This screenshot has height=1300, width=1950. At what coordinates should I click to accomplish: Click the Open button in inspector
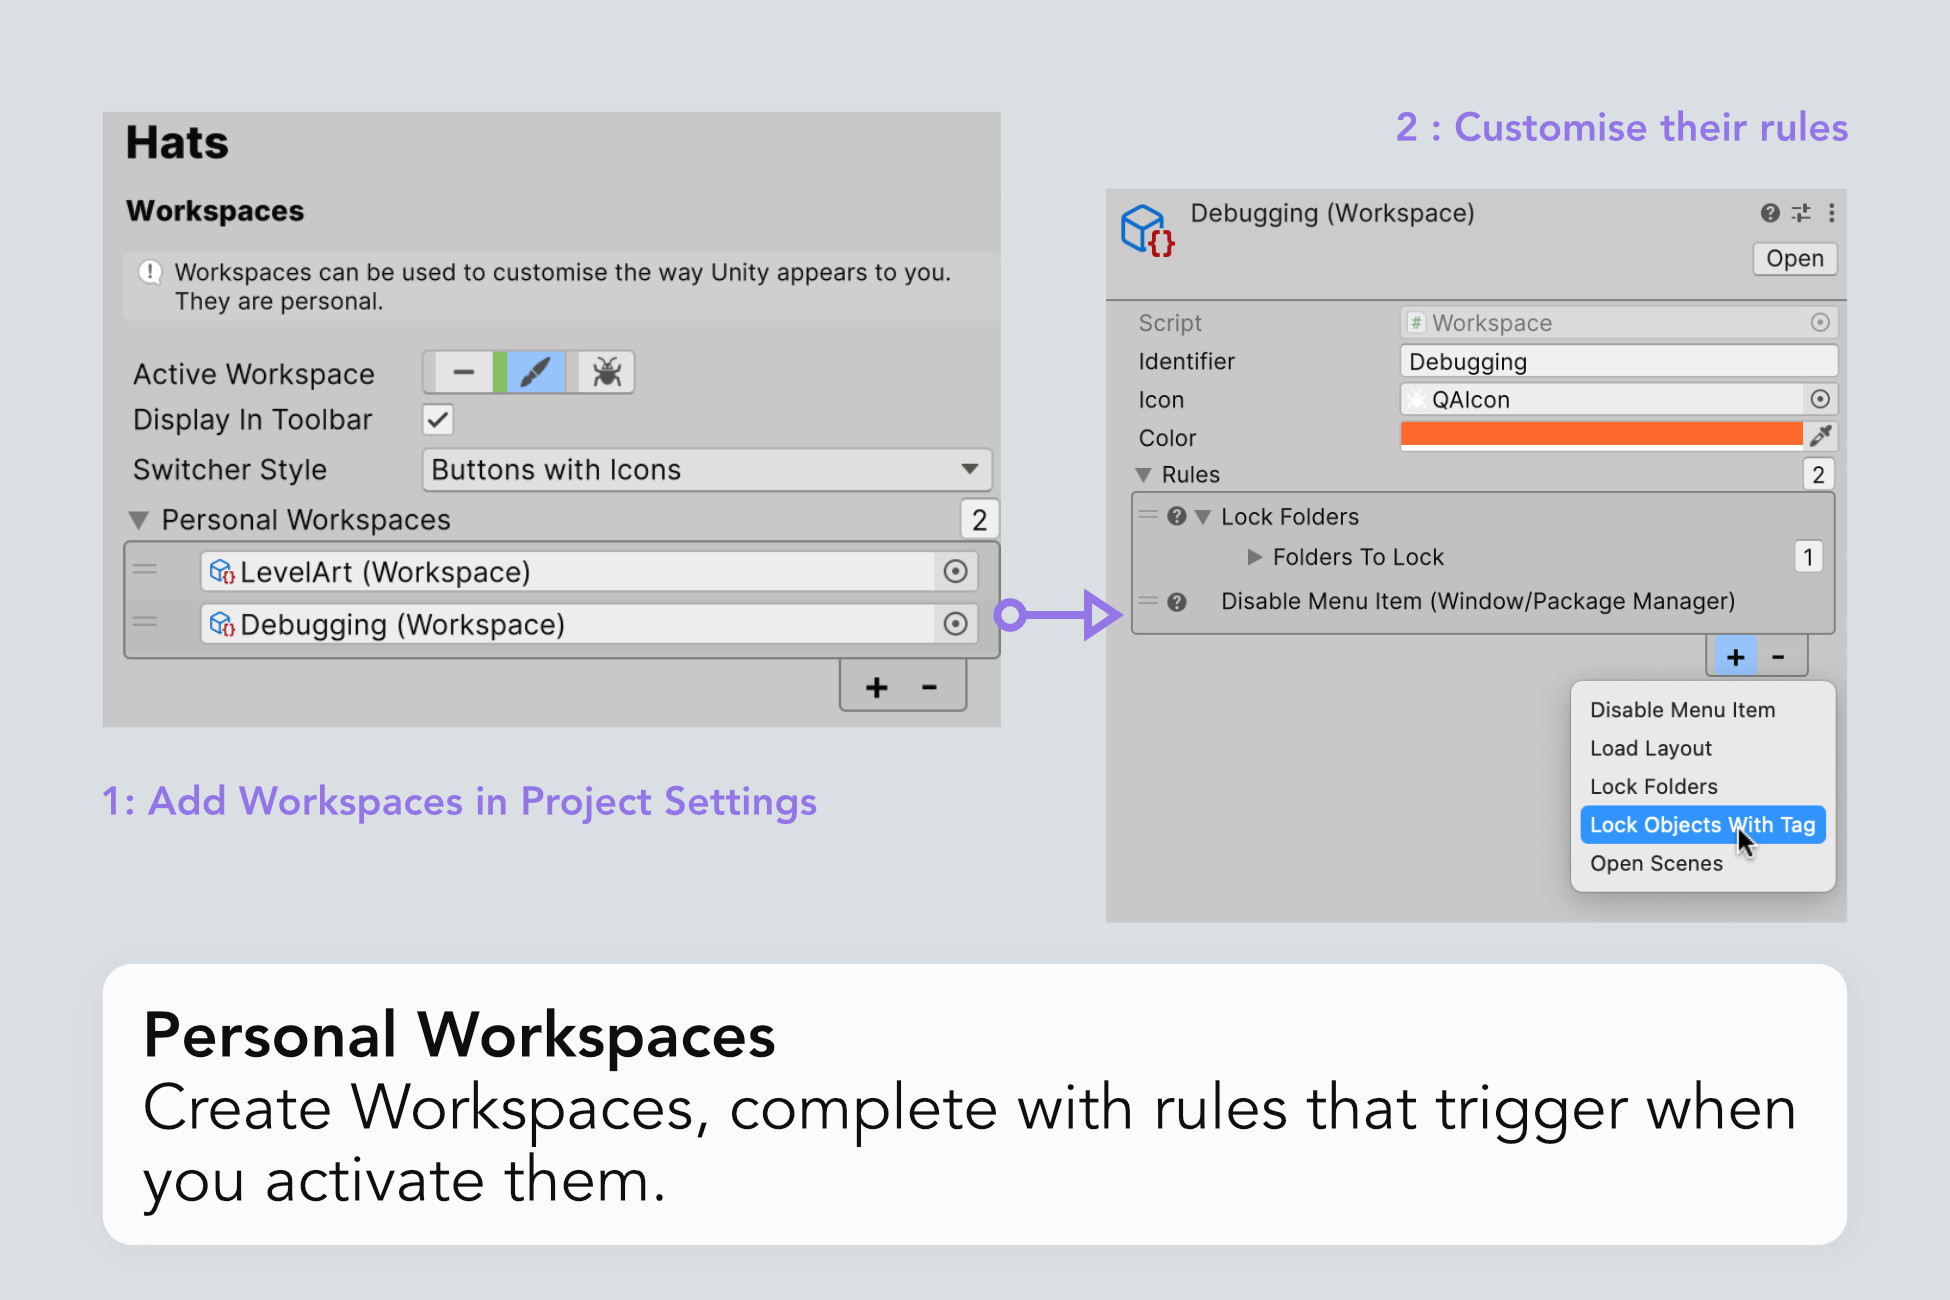point(1794,259)
